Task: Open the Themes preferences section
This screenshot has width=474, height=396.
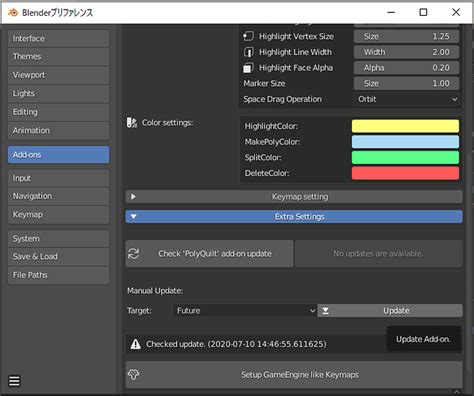Action: [58, 56]
